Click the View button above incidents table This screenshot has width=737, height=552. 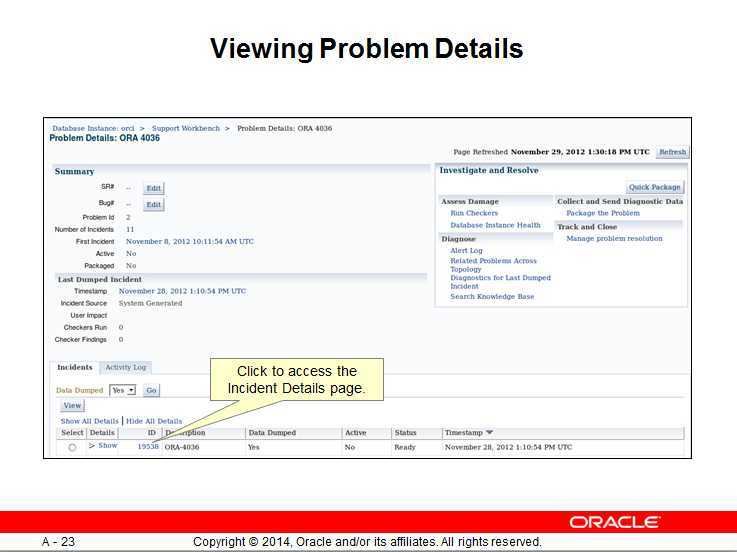[72, 405]
